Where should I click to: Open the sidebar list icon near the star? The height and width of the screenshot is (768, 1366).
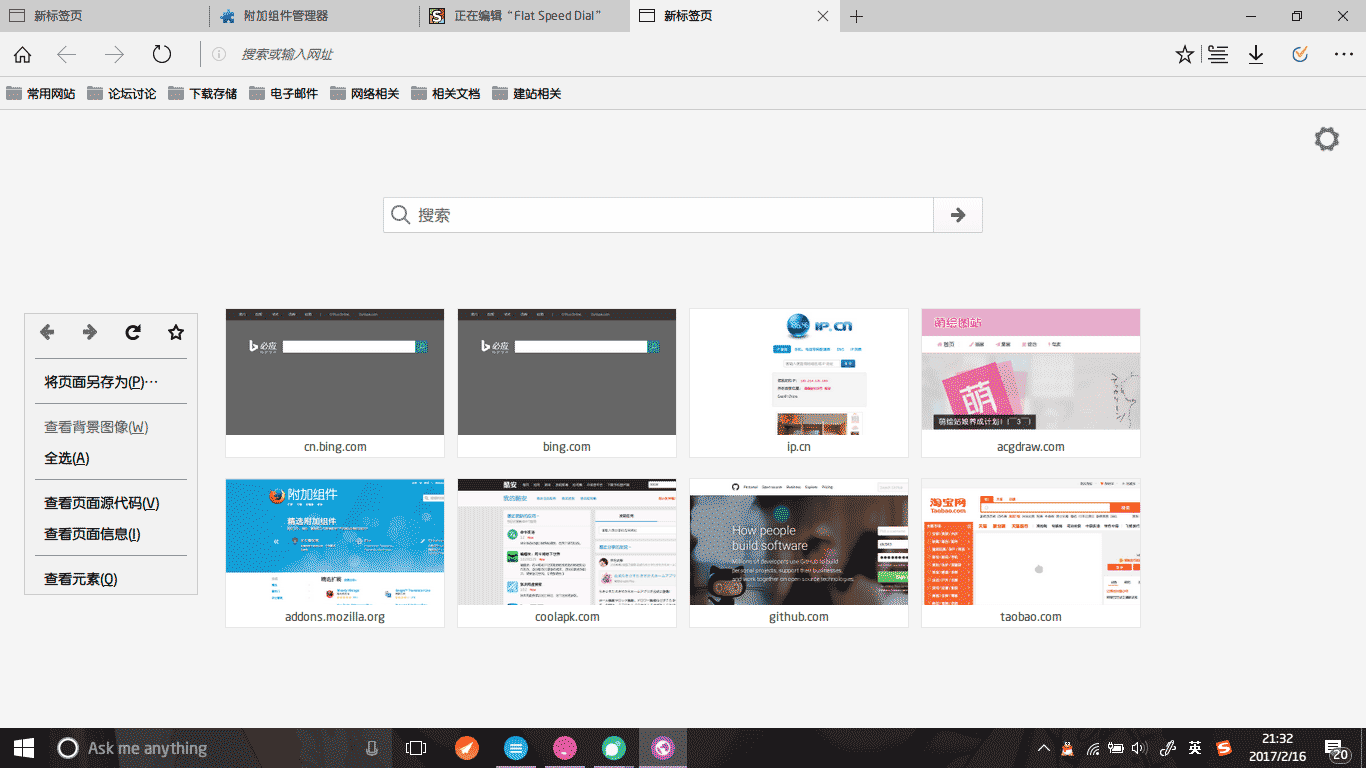[x=1218, y=54]
